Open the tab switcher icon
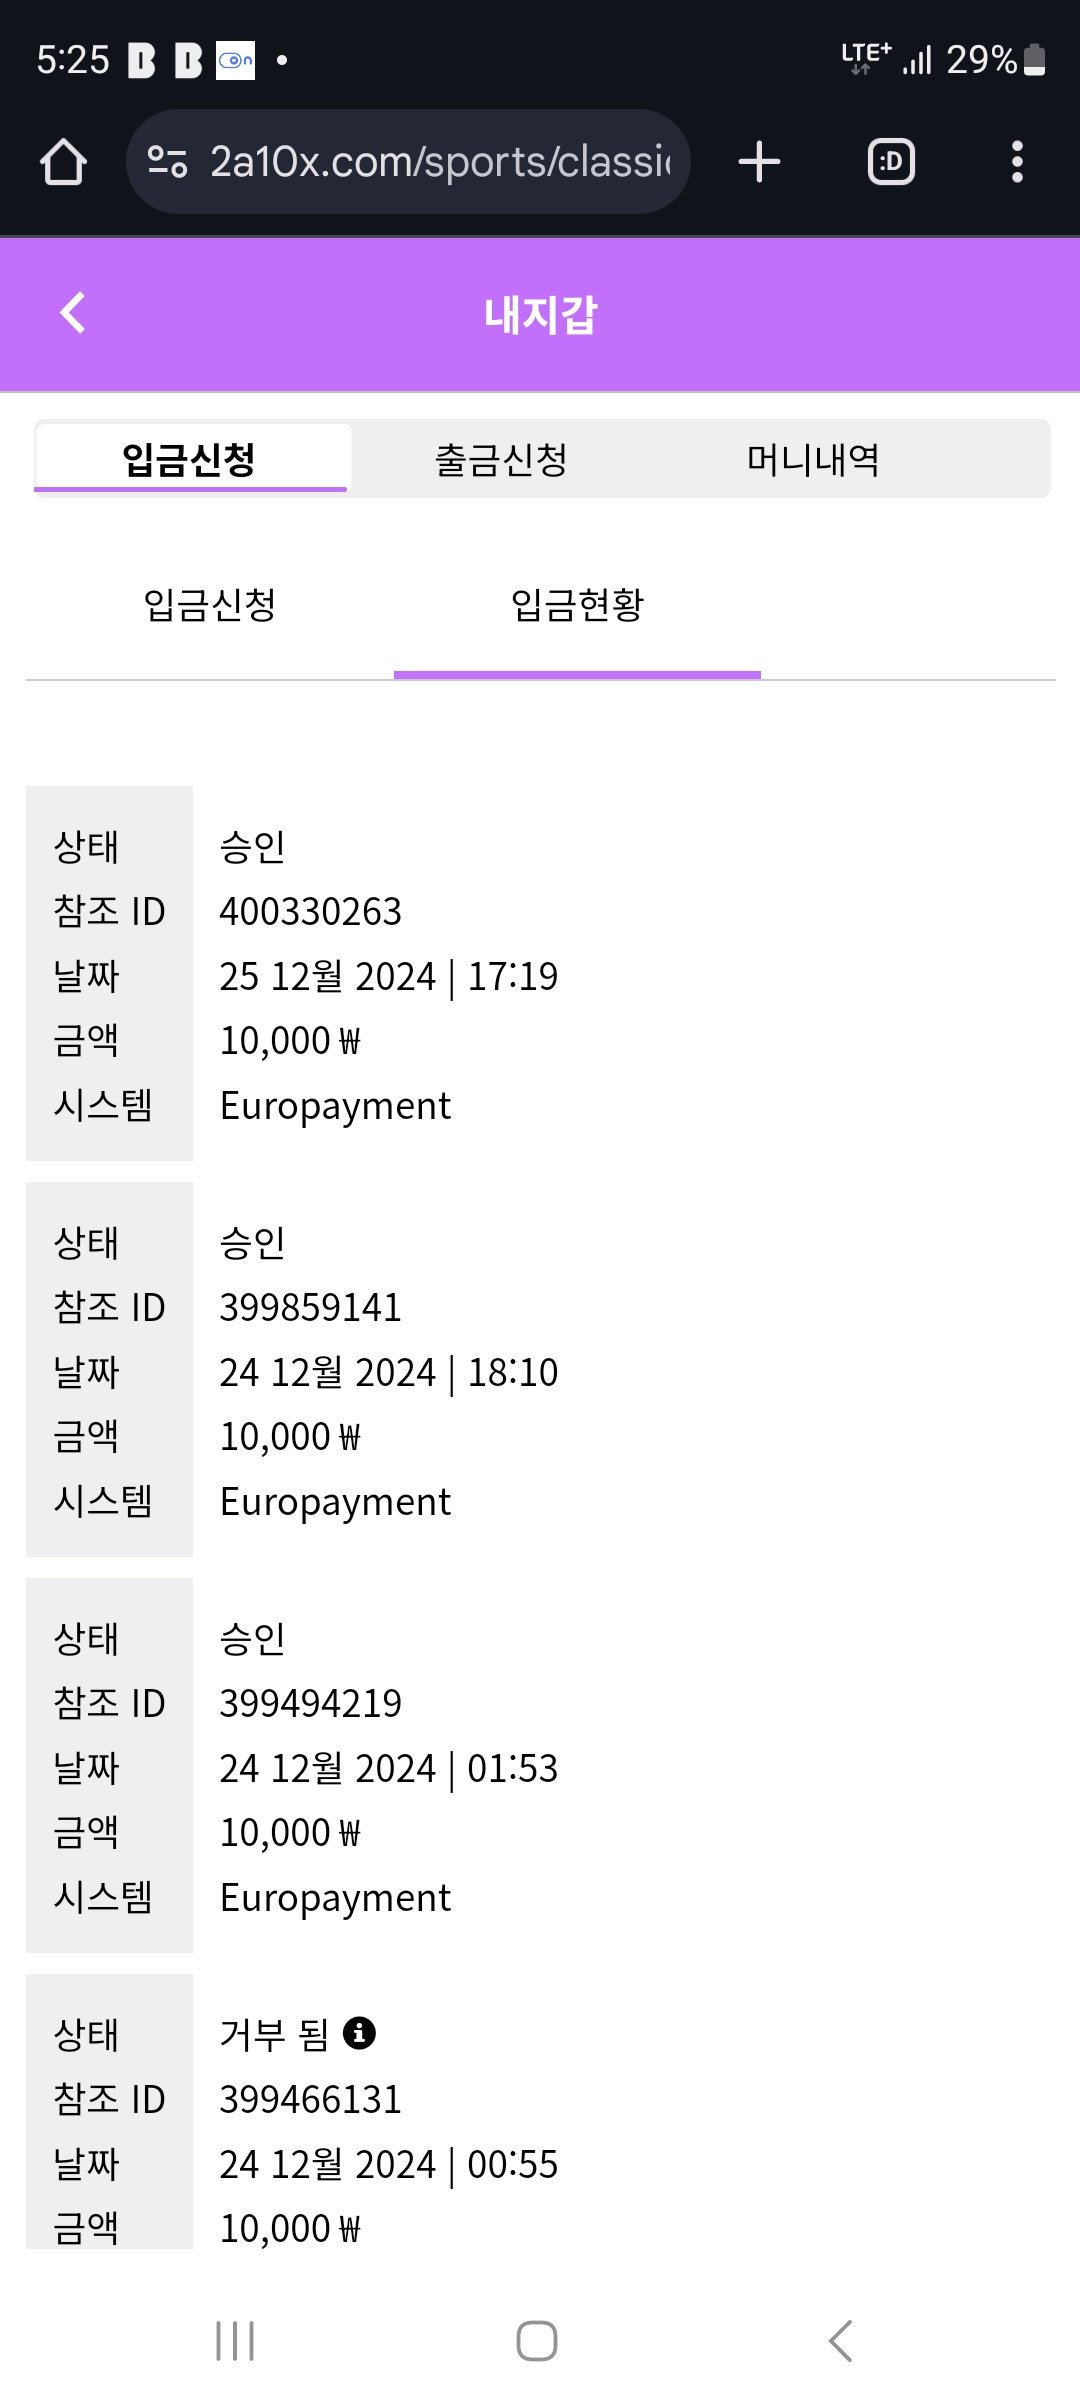 click(x=890, y=162)
